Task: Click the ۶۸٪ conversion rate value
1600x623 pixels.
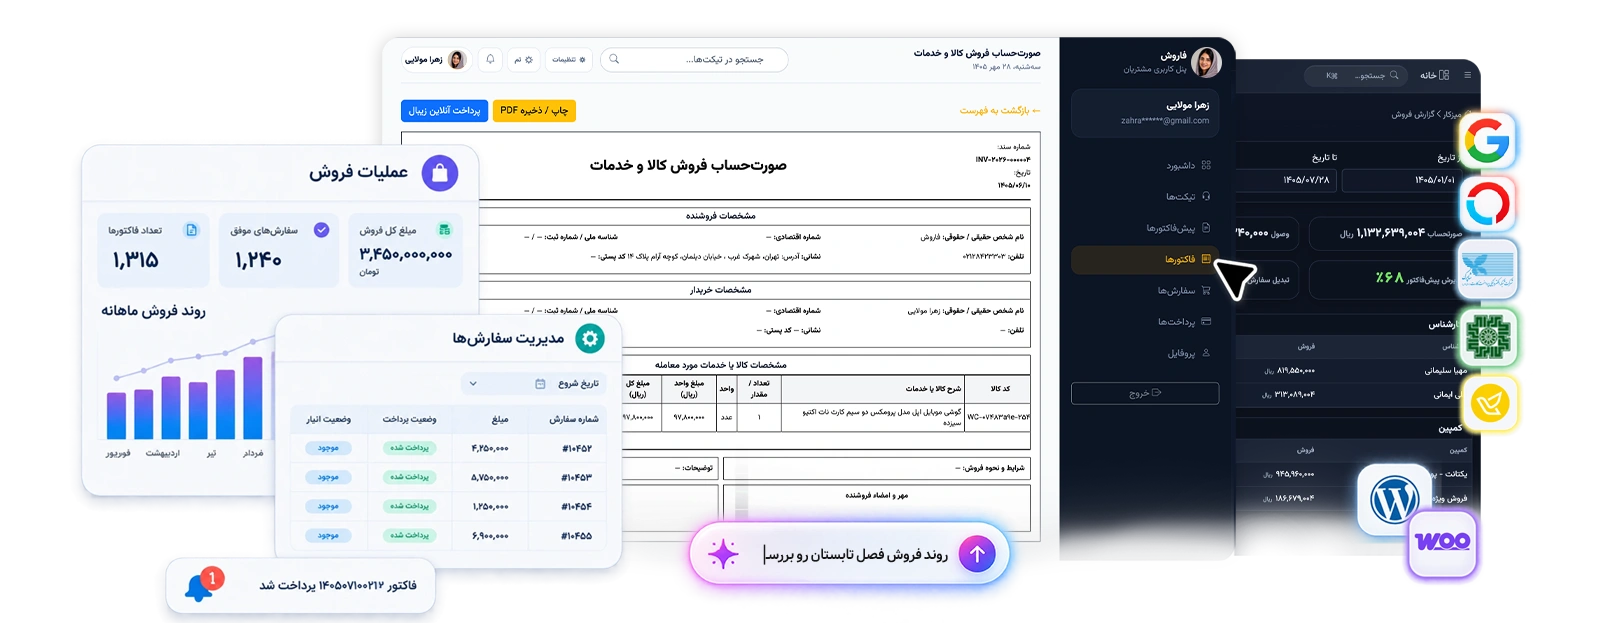Action: (1389, 277)
